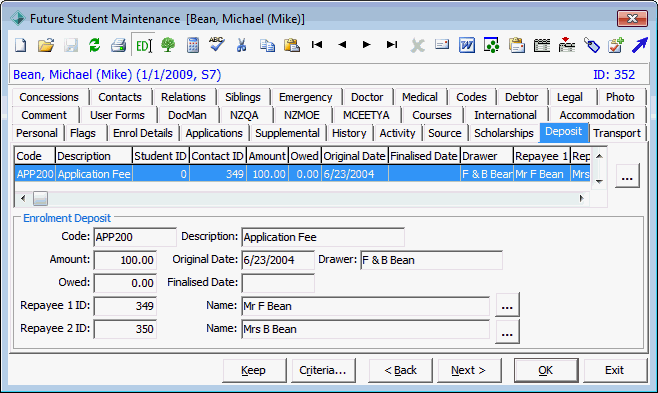Click the blue diagonal arrow icon
Image resolution: width=658 pixels, height=393 pixels.
(x=640, y=45)
